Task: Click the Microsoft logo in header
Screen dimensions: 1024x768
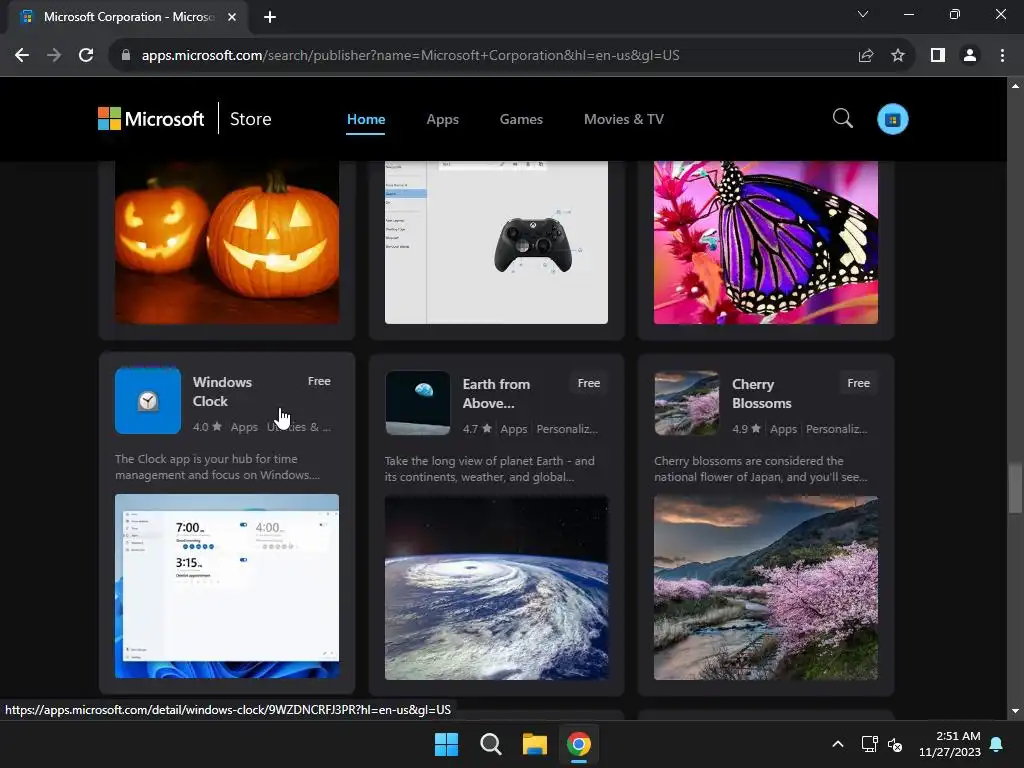Action: [x=151, y=119]
